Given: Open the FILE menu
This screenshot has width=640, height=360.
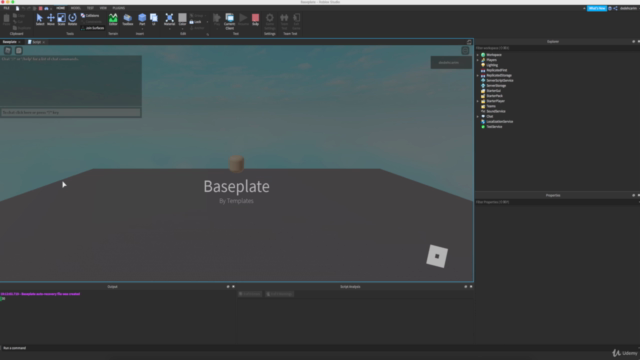Looking at the screenshot, I should tap(7, 8).
